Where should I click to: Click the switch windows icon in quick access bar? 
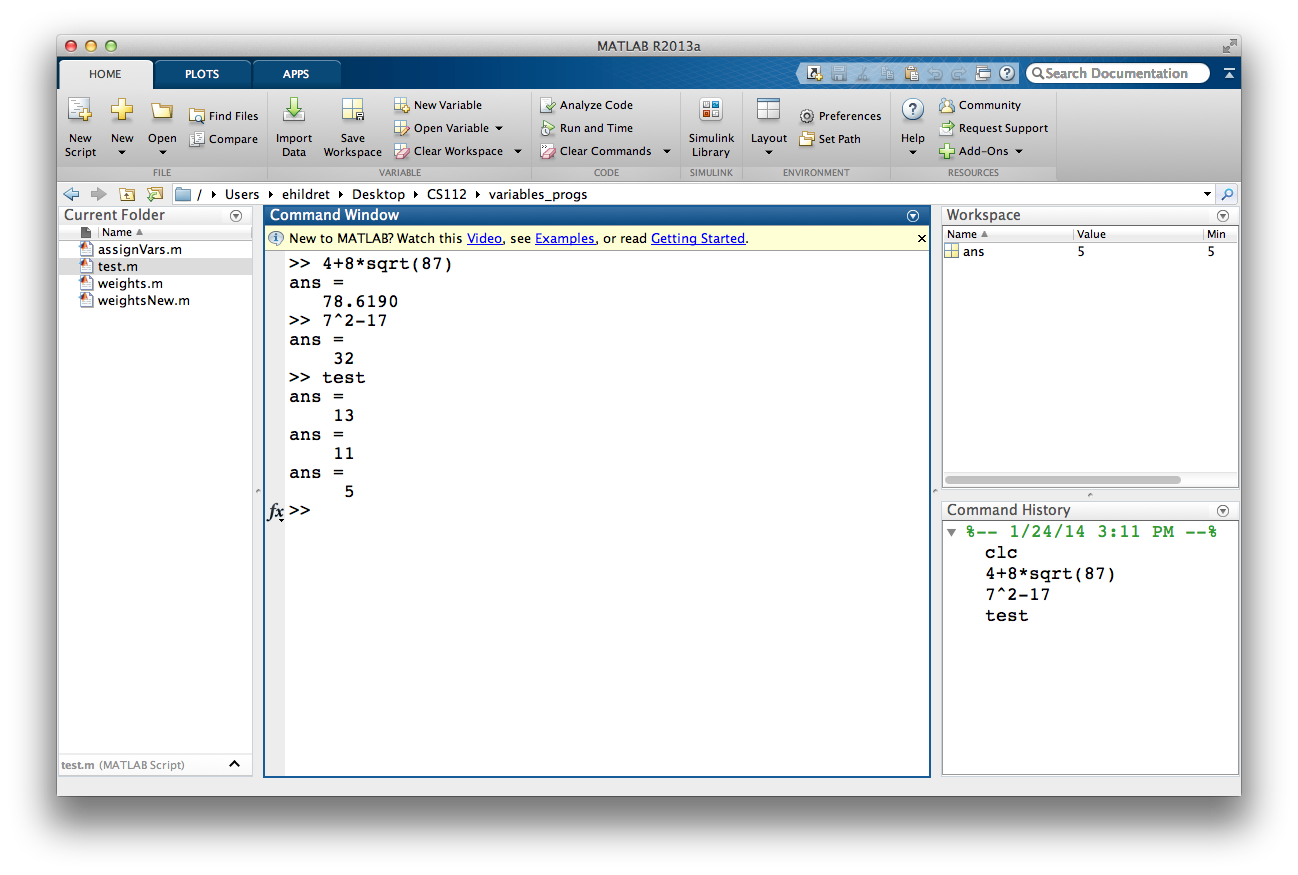(983, 73)
